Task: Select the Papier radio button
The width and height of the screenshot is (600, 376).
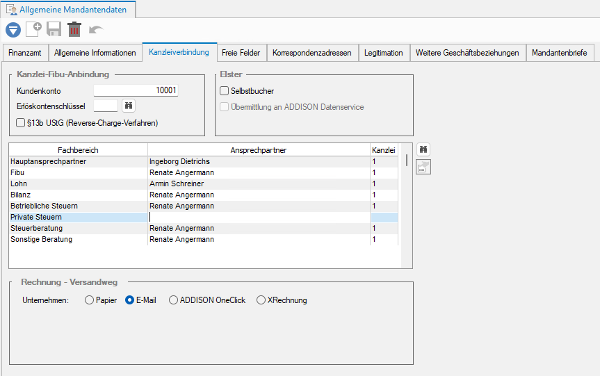Action: coord(89,300)
